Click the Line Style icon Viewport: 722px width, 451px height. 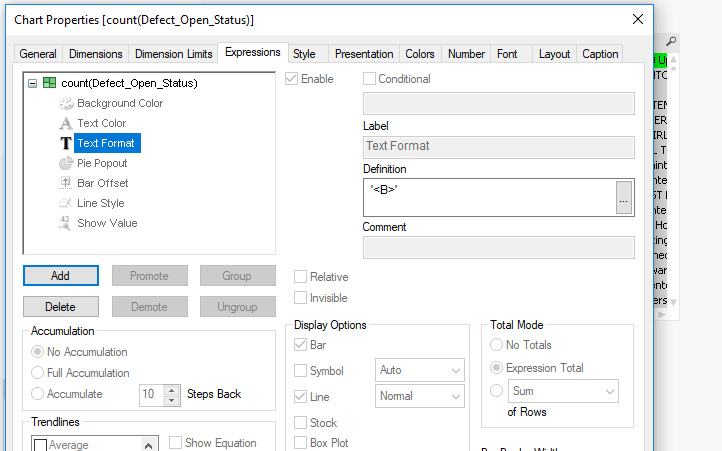pyautogui.click(x=65, y=203)
